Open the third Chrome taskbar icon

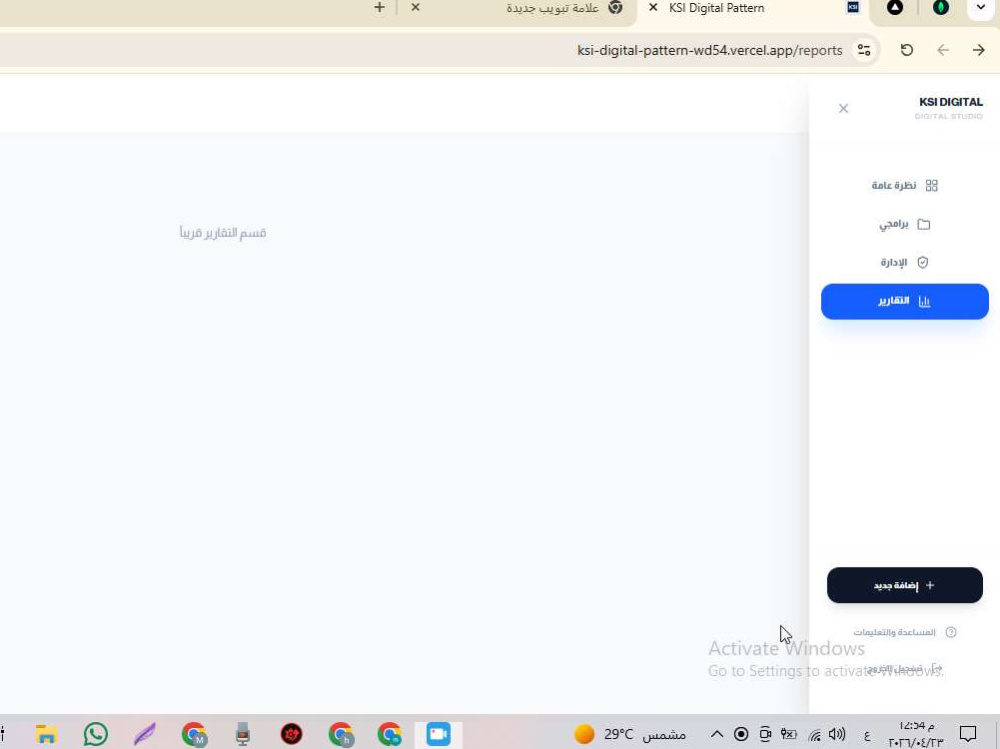pyautogui.click(x=389, y=734)
